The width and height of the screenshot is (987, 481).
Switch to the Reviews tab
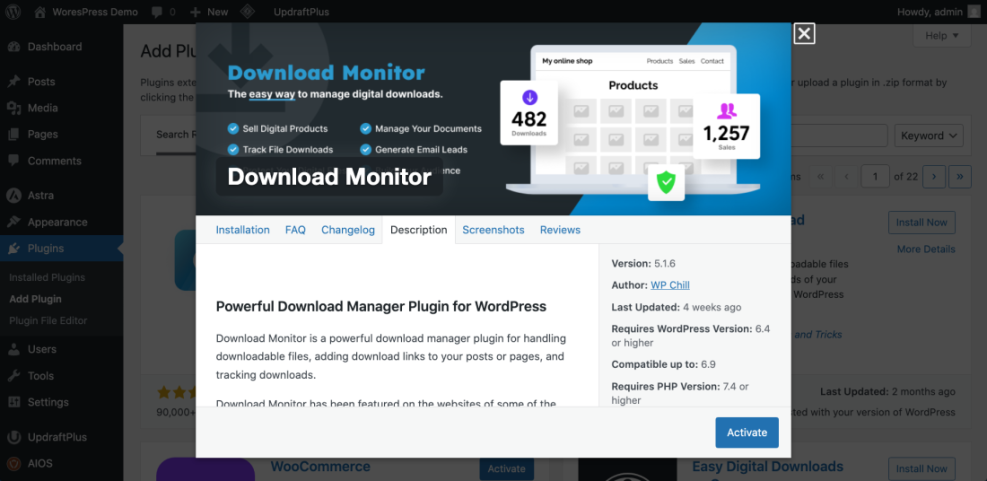coord(560,230)
